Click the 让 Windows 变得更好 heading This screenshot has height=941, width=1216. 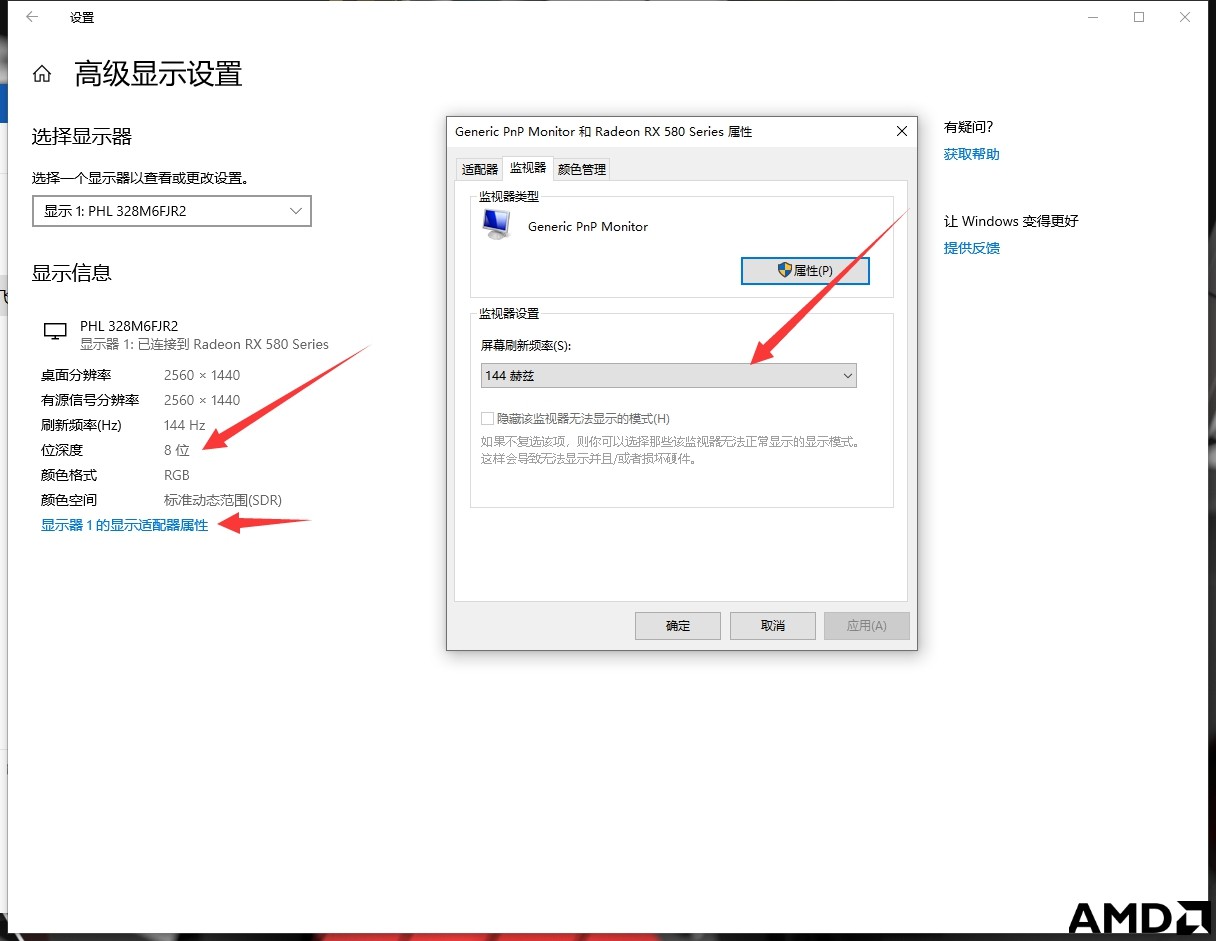1012,221
